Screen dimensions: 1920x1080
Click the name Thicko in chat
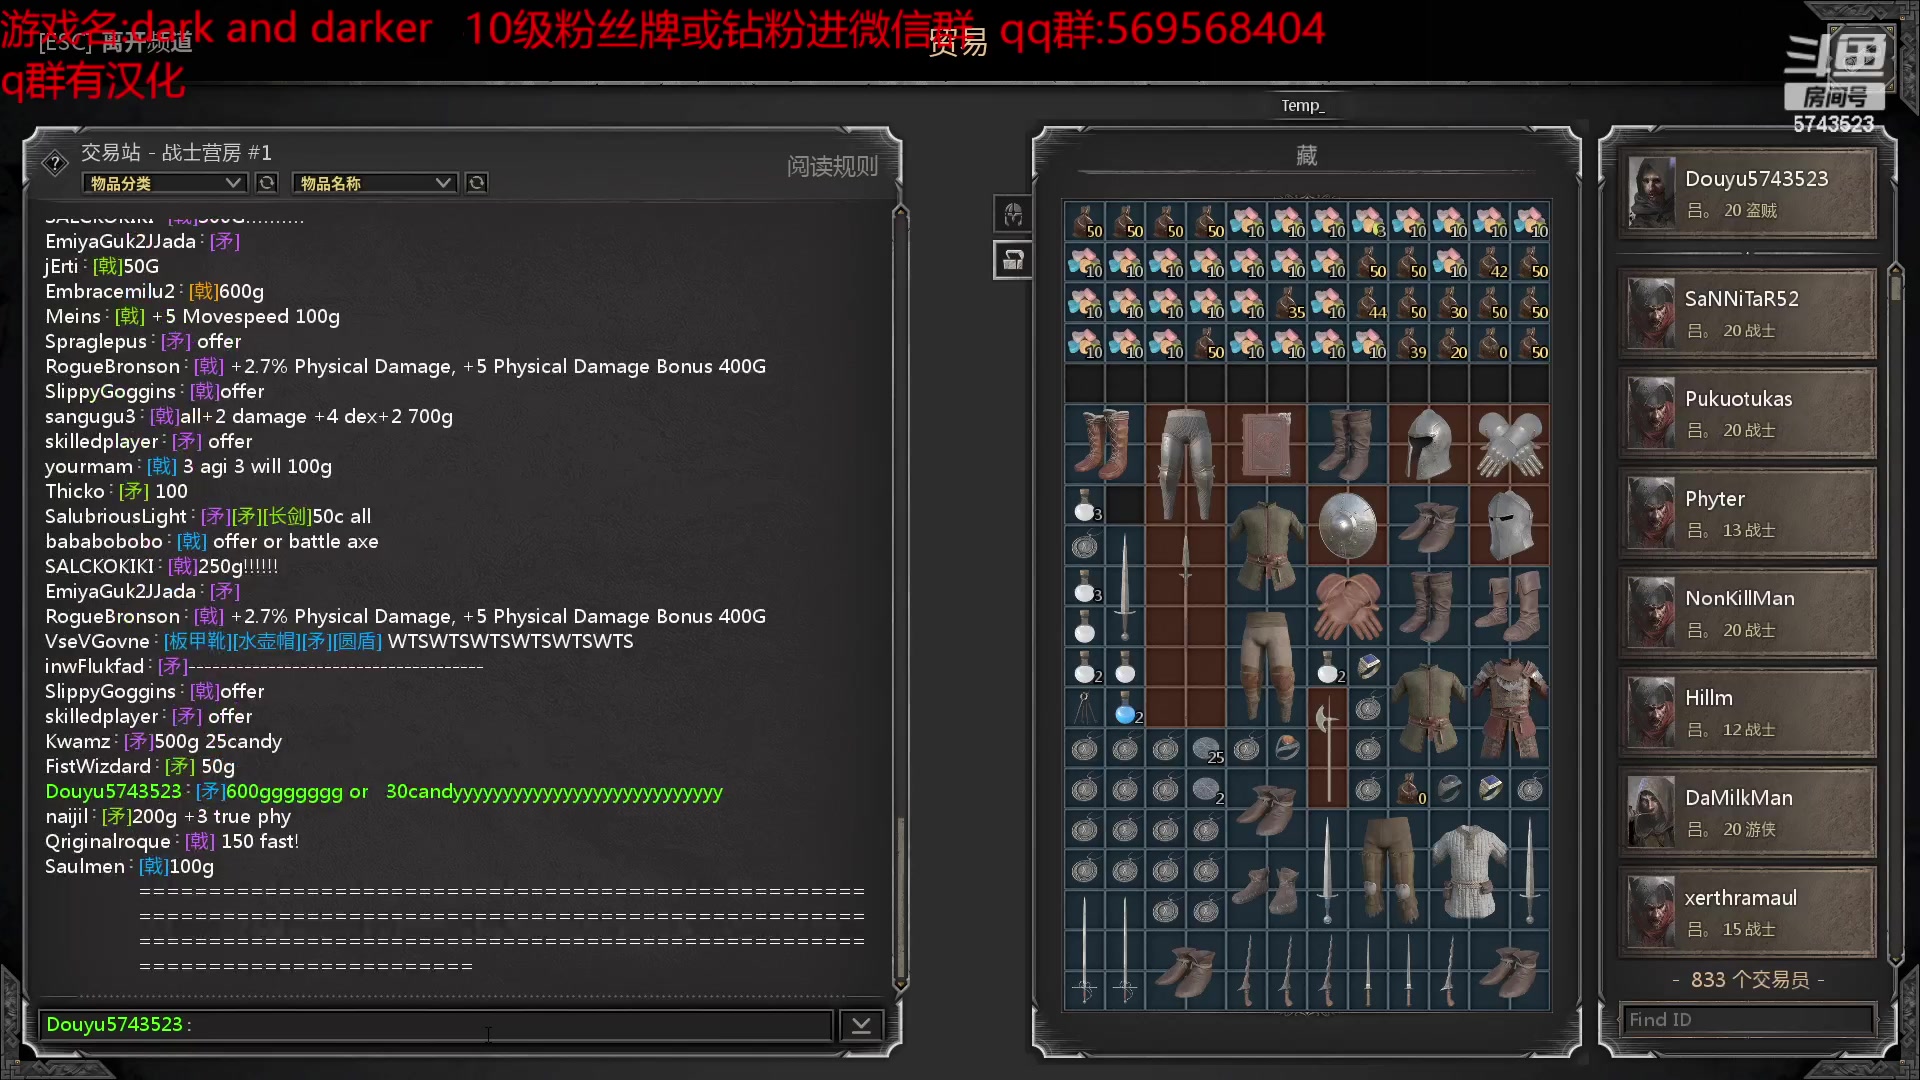click(x=75, y=492)
